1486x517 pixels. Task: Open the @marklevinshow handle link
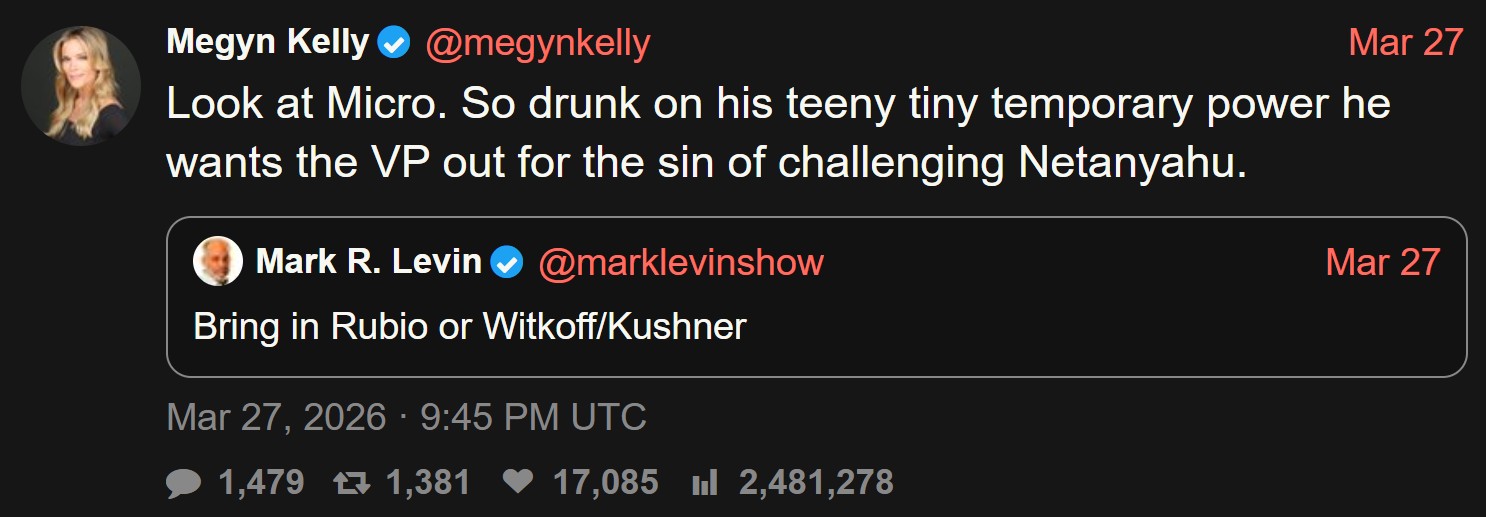click(x=680, y=262)
